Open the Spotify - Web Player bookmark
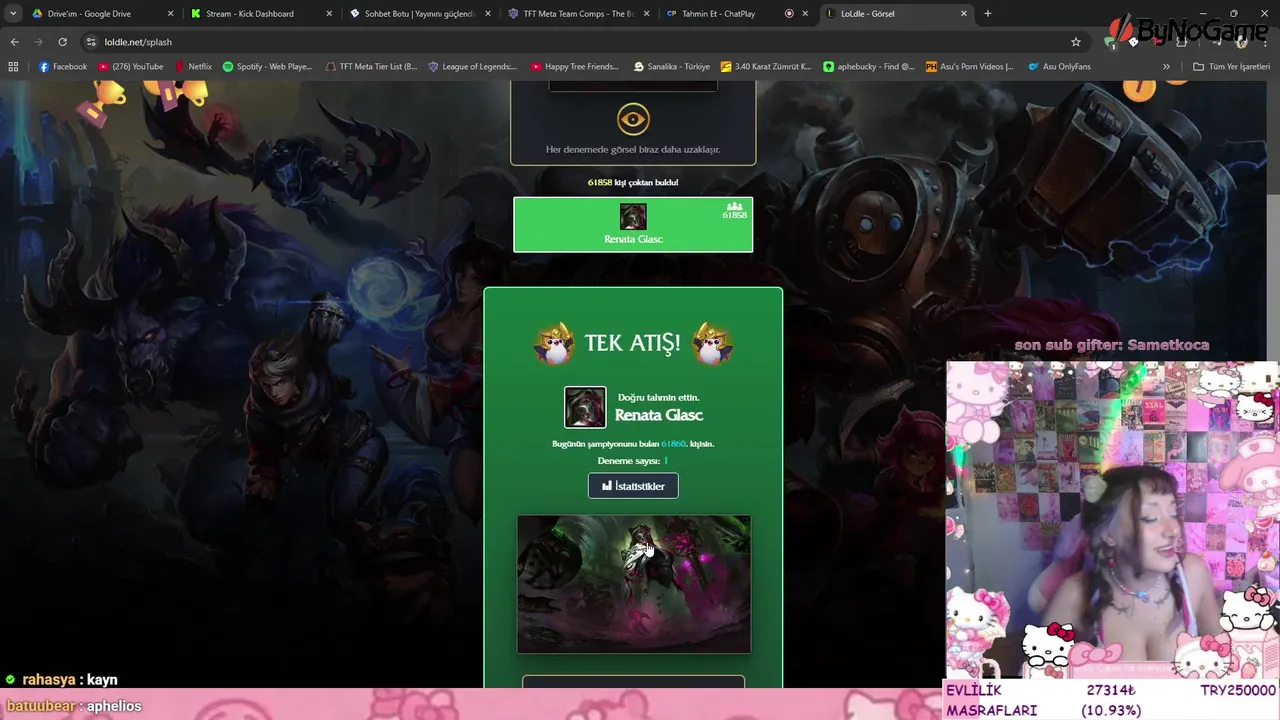This screenshot has width=1280, height=720. (x=268, y=67)
